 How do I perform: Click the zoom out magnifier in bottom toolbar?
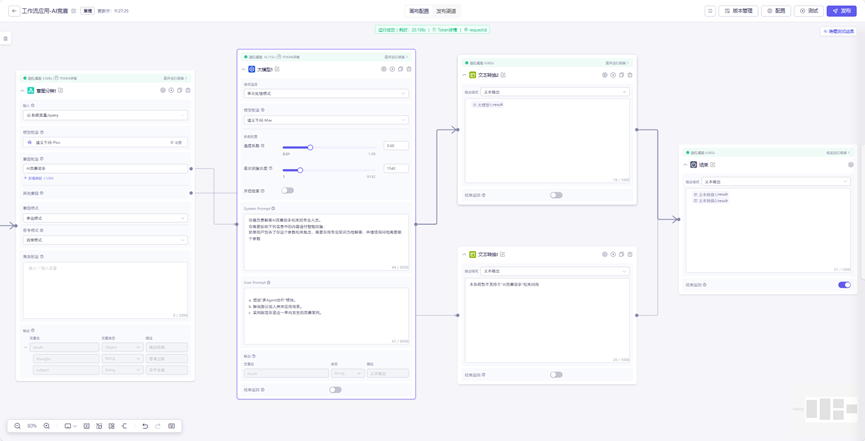(x=18, y=426)
